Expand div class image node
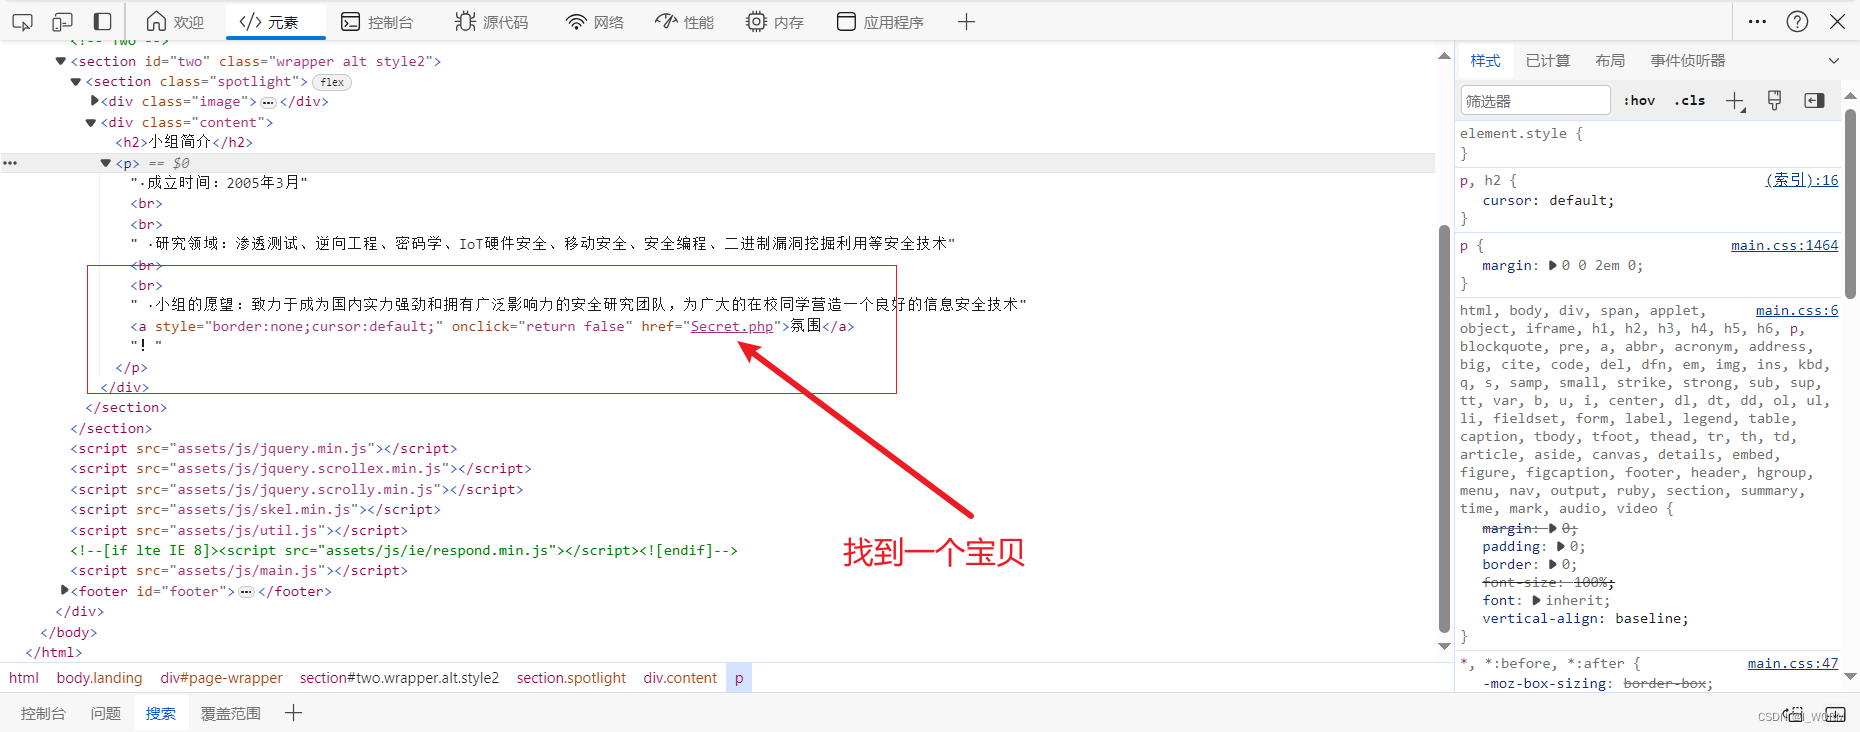This screenshot has width=1860, height=732. click(94, 101)
